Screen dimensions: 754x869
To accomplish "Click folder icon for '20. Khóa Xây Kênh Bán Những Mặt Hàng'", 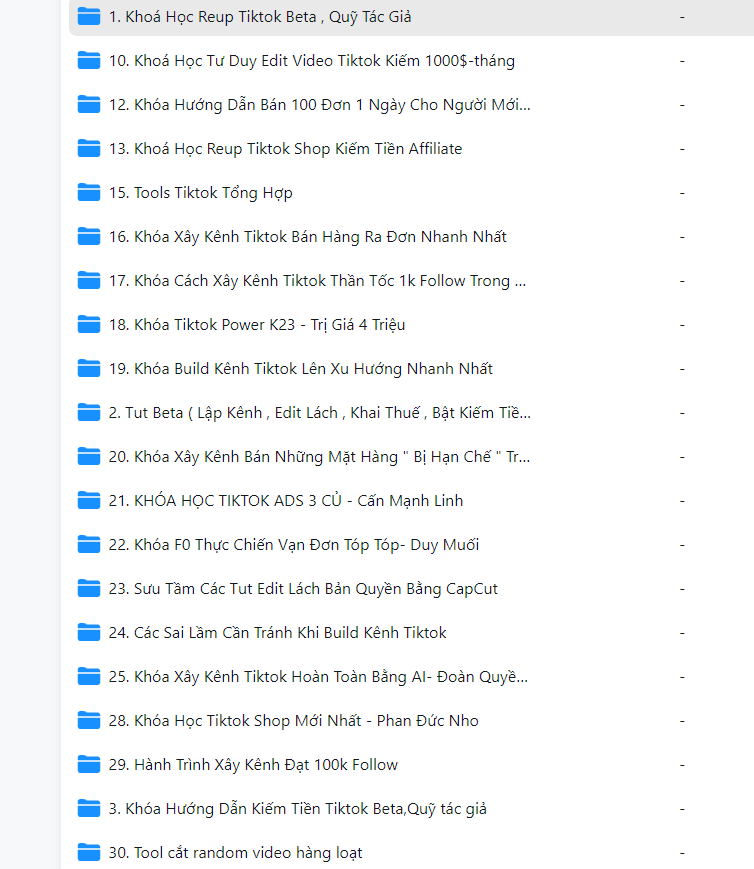I will tap(89, 457).
